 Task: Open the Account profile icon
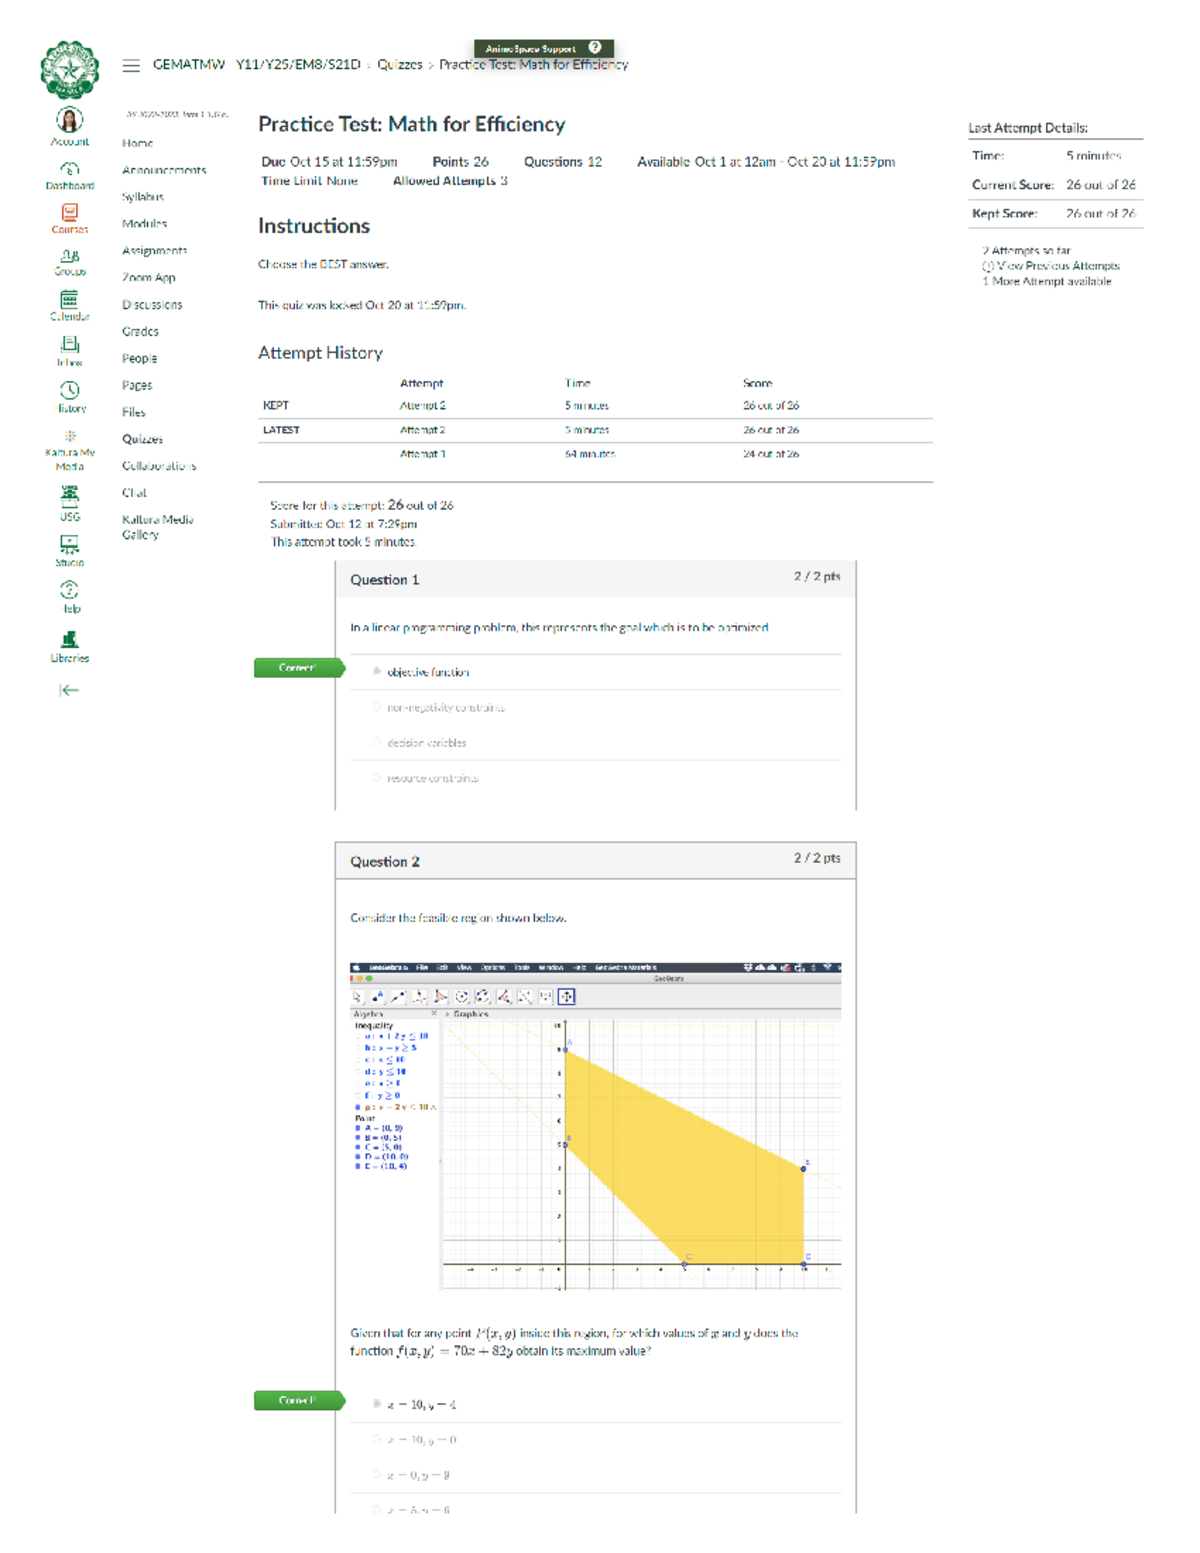[x=69, y=122]
